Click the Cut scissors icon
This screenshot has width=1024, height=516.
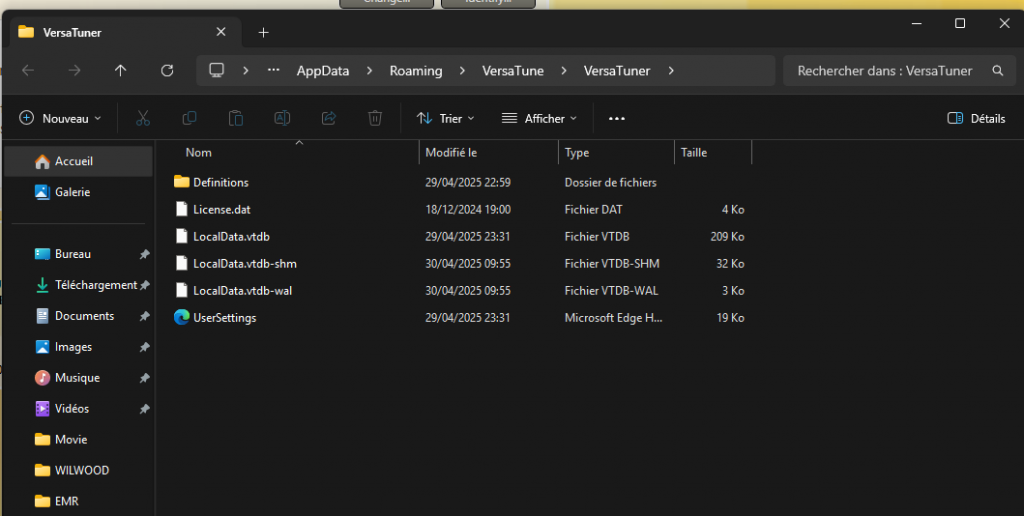coord(142,118)
